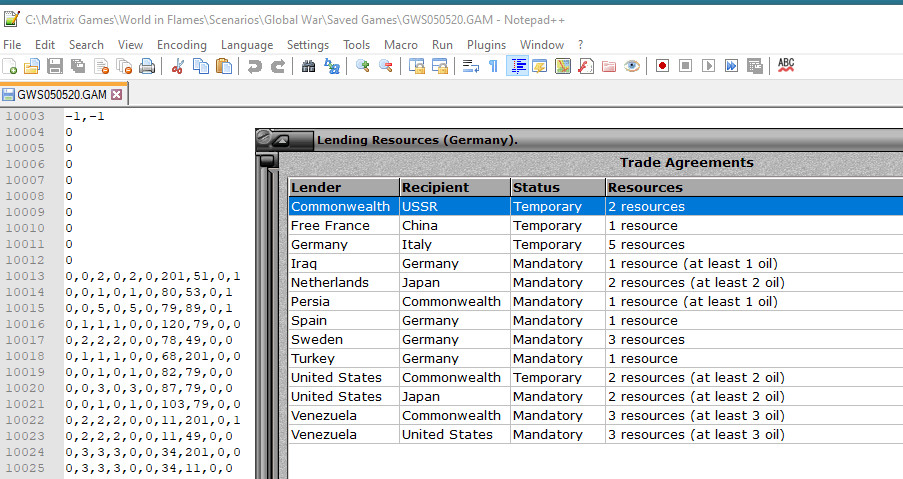Image resolution: width=903 pixels, height=479 pixels.
Task: Click line number 10013 in the margin
Action: click(25, 276)
